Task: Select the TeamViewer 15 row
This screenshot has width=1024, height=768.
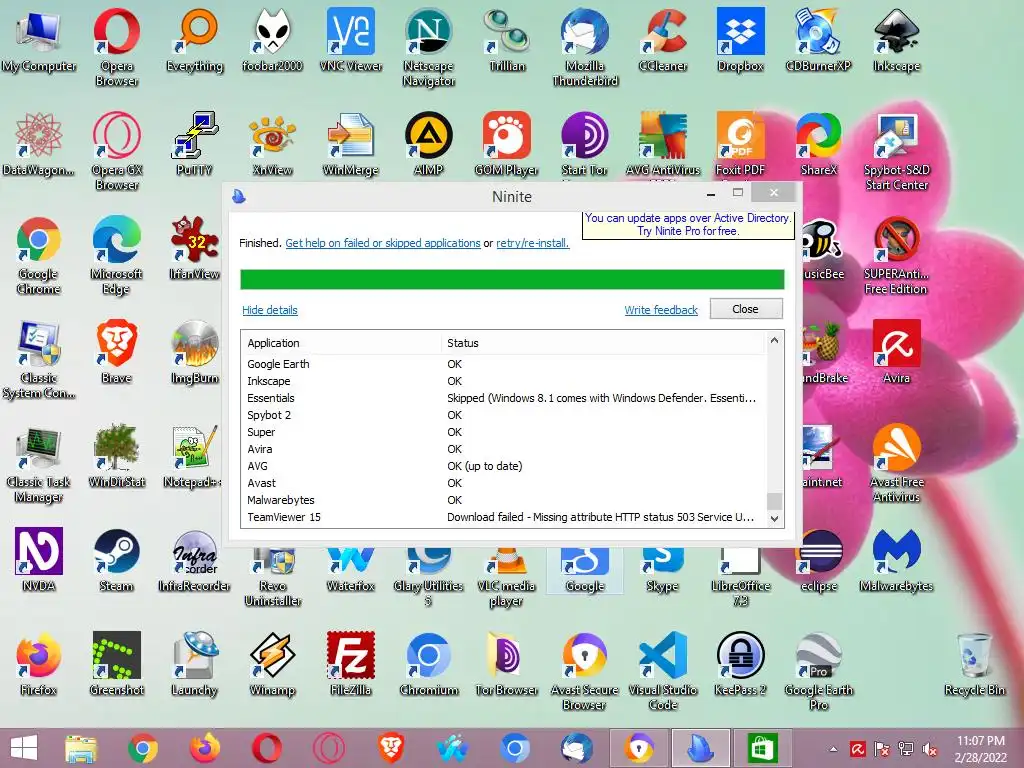Action: tap(503, 517)
